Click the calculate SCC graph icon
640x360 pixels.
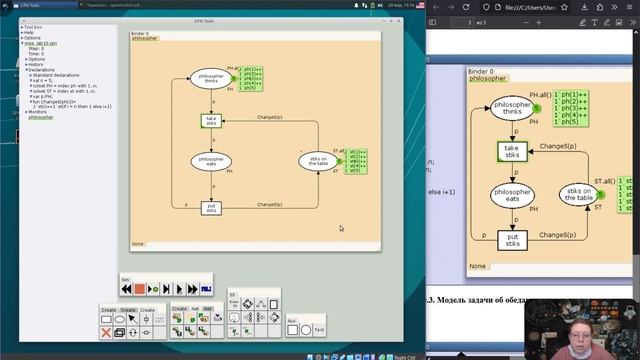pos(261,304)
